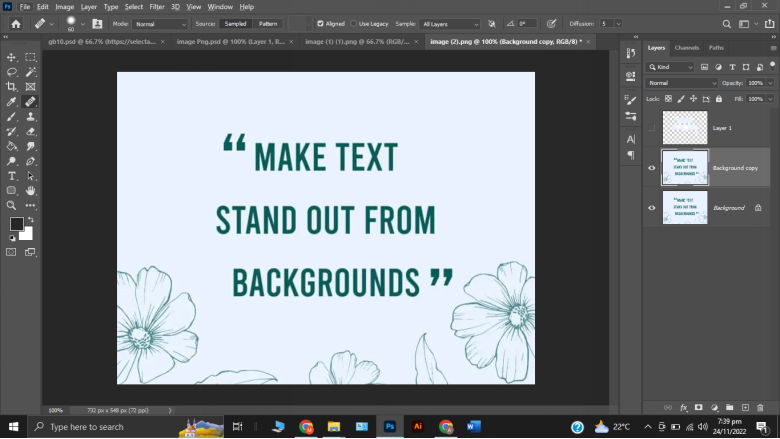Click the foreground color swatch
Viewport: 780px width, 439px height.
[15, 223]
